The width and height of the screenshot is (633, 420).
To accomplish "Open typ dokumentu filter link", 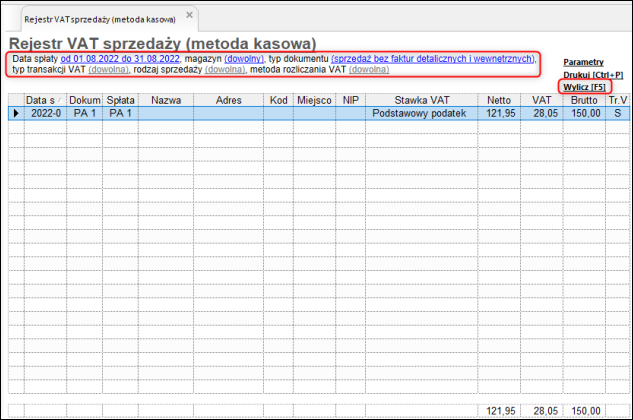I will tap(433, 59).
